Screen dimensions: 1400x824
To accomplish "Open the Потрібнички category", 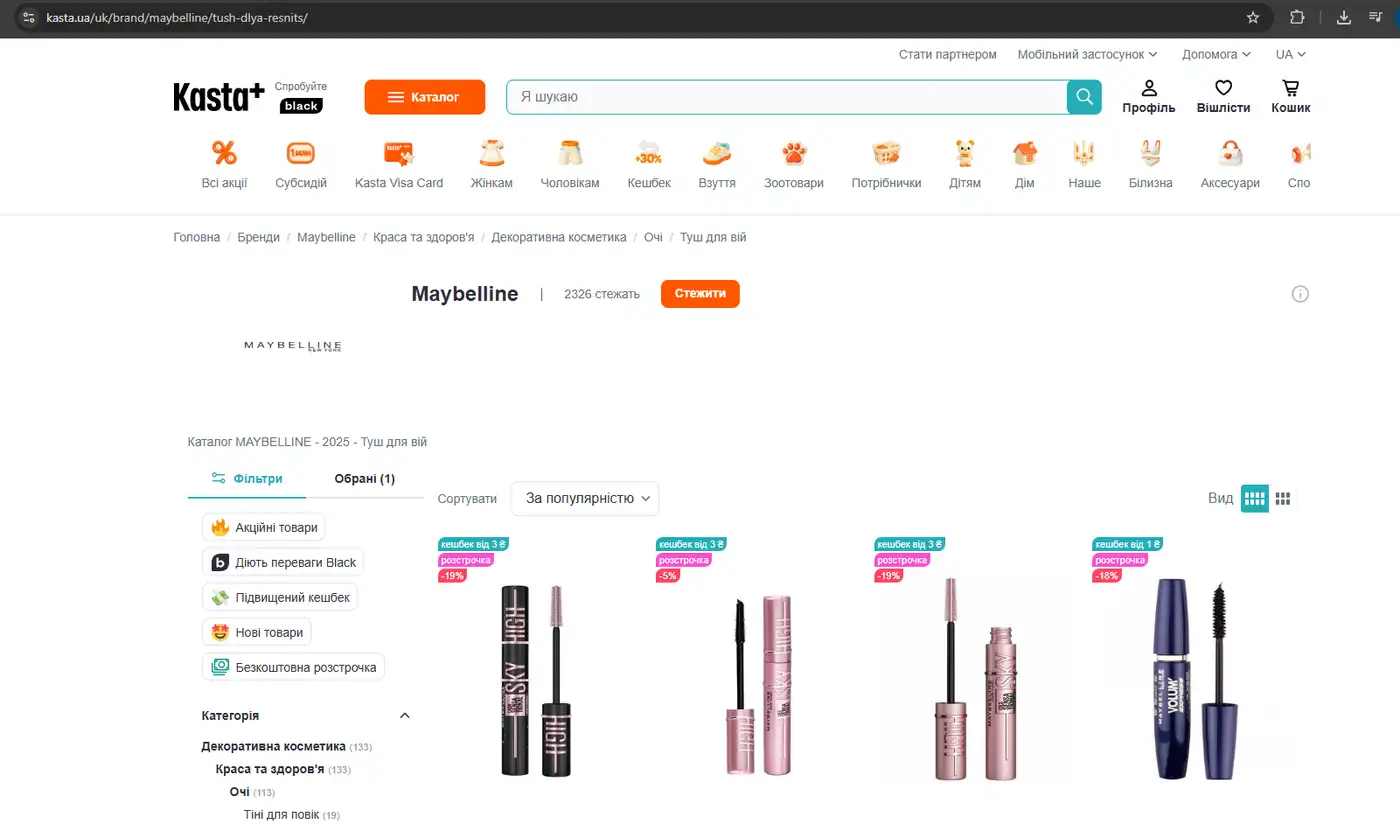I will tap(886, 165).
